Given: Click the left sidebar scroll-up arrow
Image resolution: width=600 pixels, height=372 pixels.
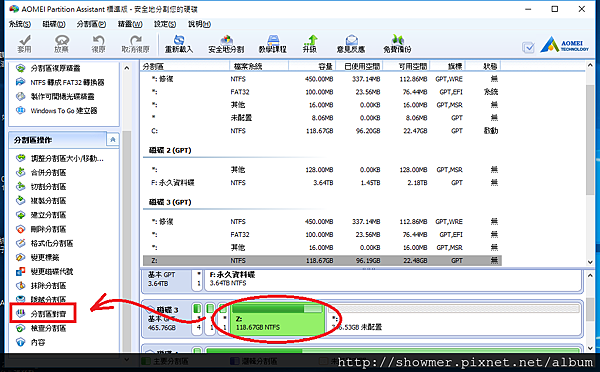Looking at the screenshot, I should pyautogui.click(x=127, y=68).
